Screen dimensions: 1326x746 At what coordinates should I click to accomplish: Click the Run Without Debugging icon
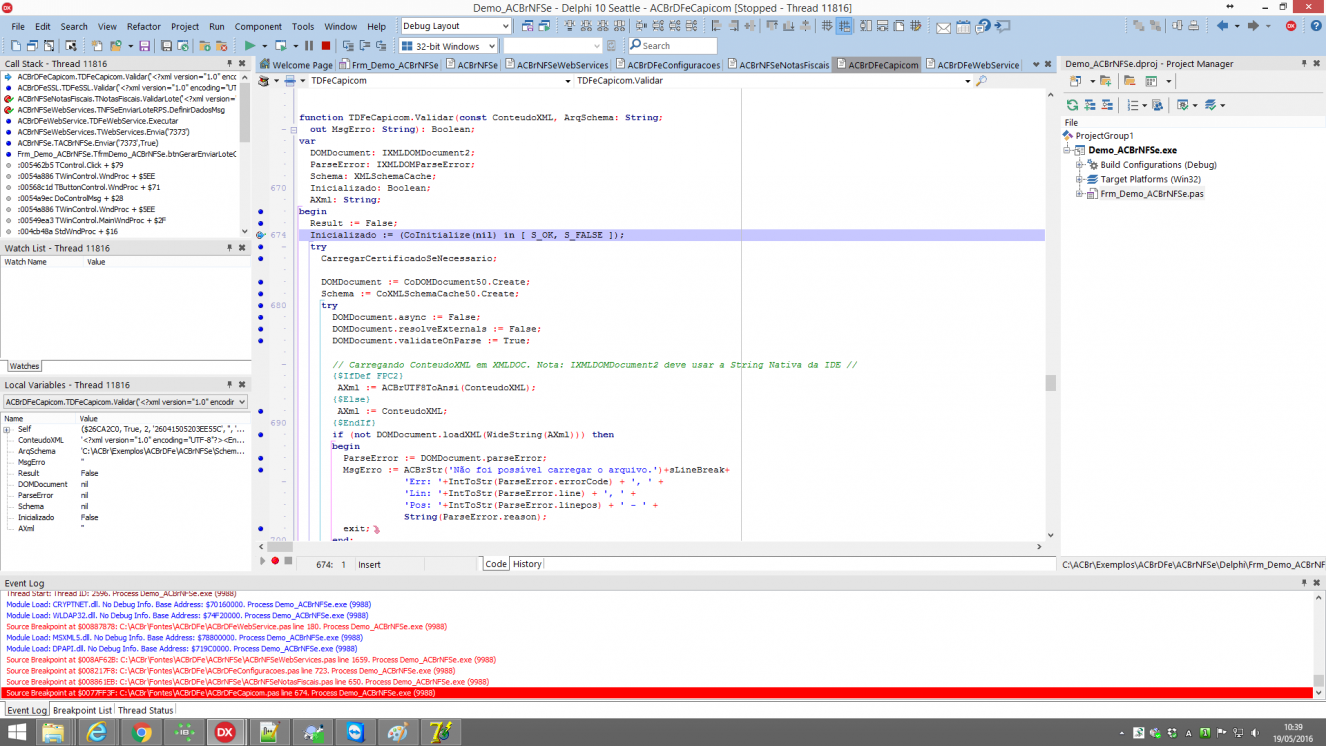[x=281, y=46]
